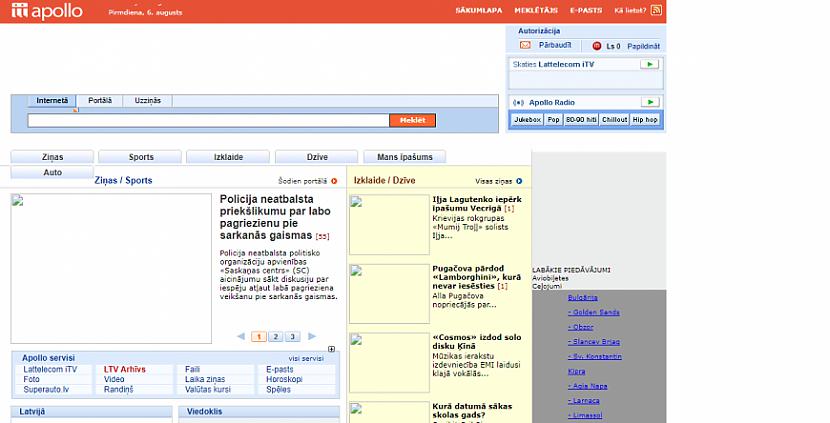This screenshot has width=830, height=423.
Task: Open the Superauto.lv service link
Action: tap(46, 389)
